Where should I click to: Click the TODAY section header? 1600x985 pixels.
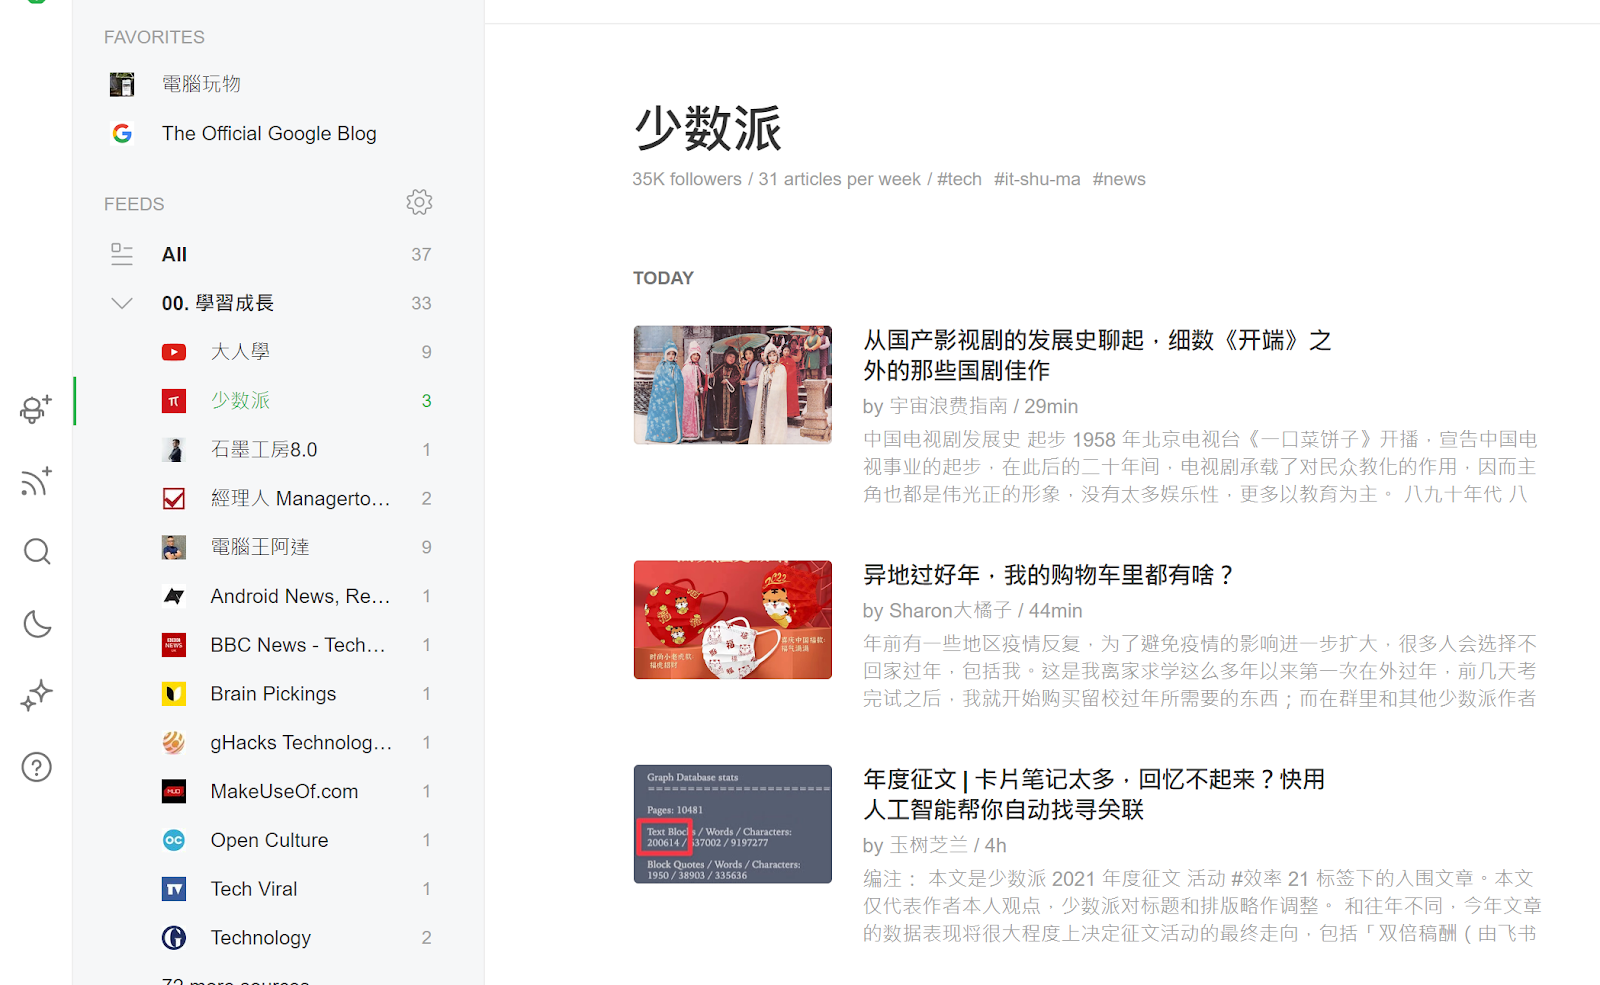pos(663,278)
